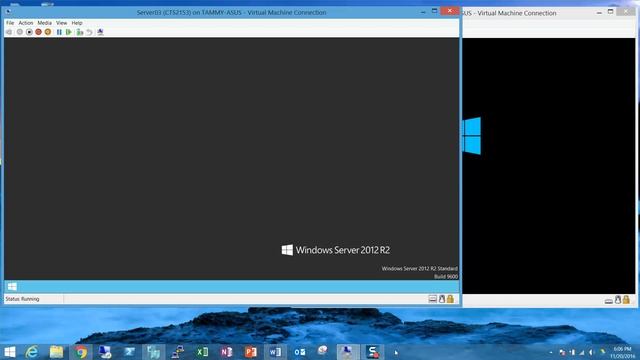Click the battery power tray icon
The width and height of the screenshot is (640, 360).
572,352
